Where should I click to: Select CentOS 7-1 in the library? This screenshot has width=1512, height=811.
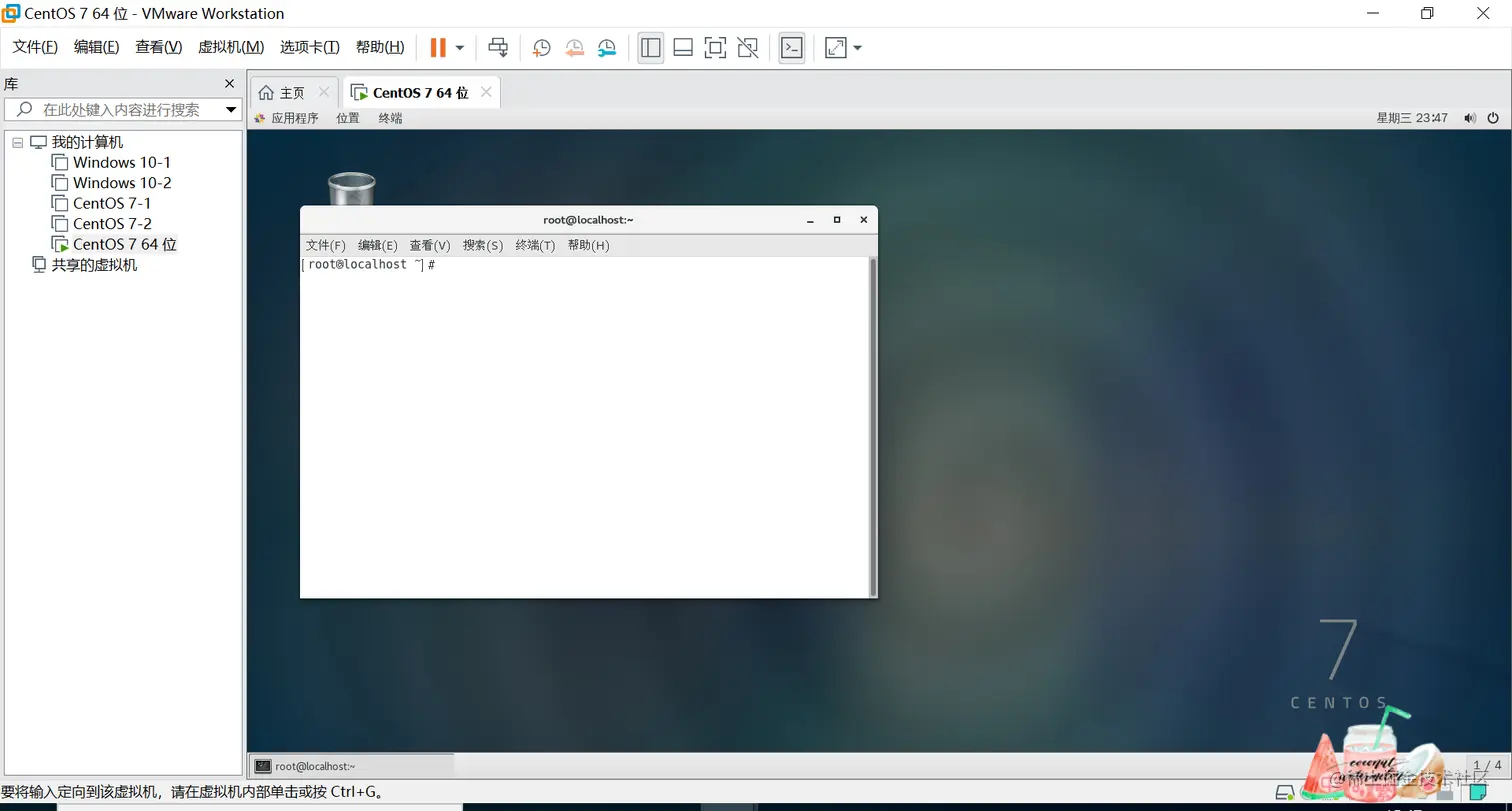[111, 203]
